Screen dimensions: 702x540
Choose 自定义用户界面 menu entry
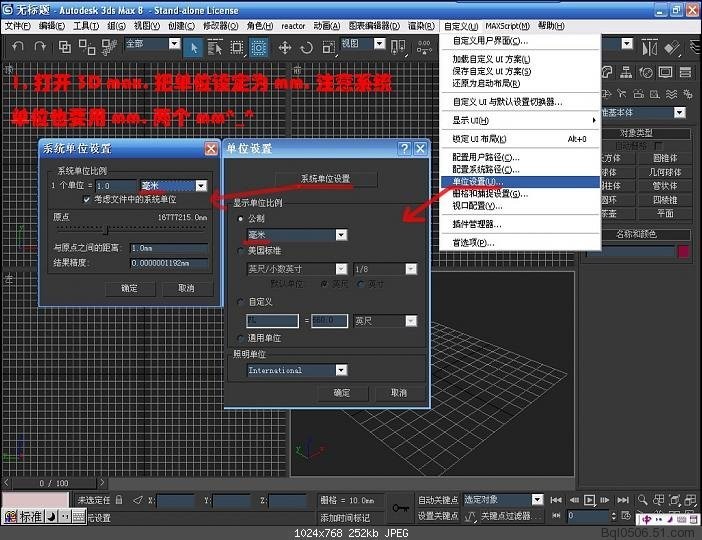pyautogui.click(x=520, y=41)
